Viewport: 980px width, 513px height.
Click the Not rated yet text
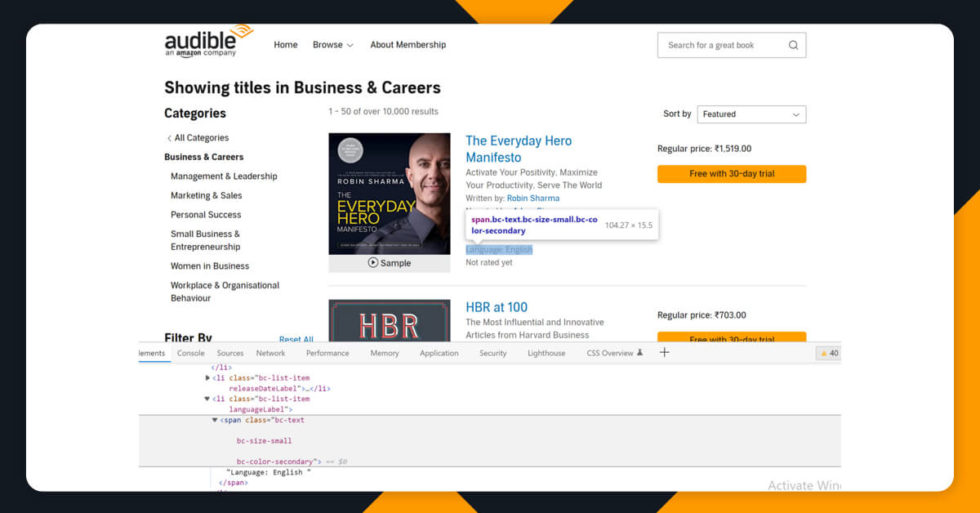click(x=489, y=263)
